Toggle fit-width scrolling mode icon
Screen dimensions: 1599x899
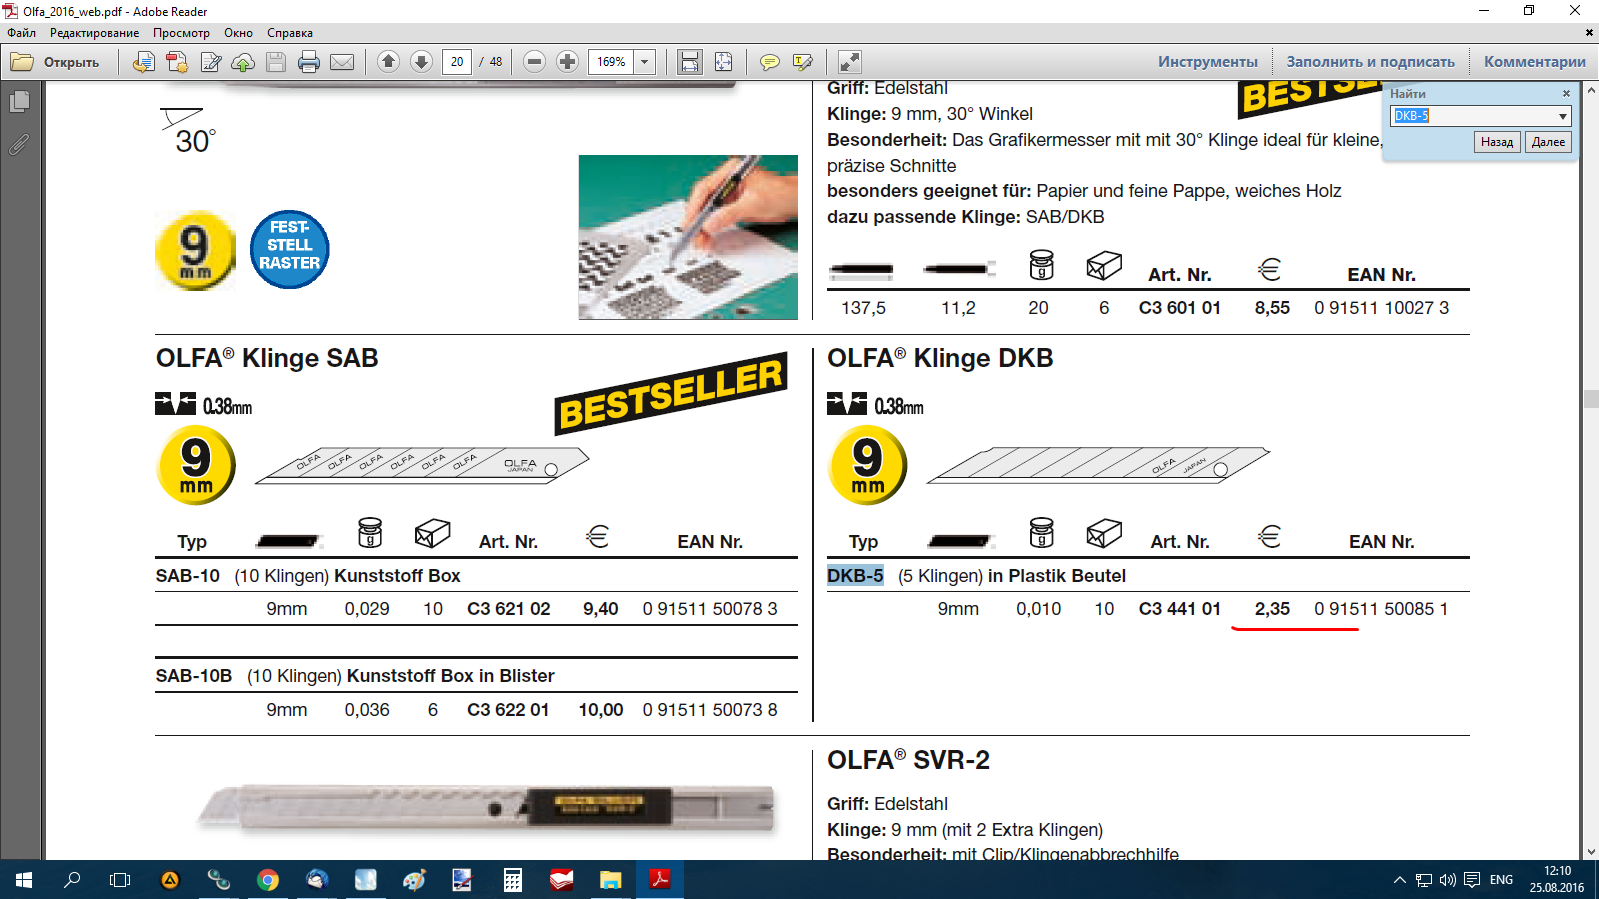(690, 62)
